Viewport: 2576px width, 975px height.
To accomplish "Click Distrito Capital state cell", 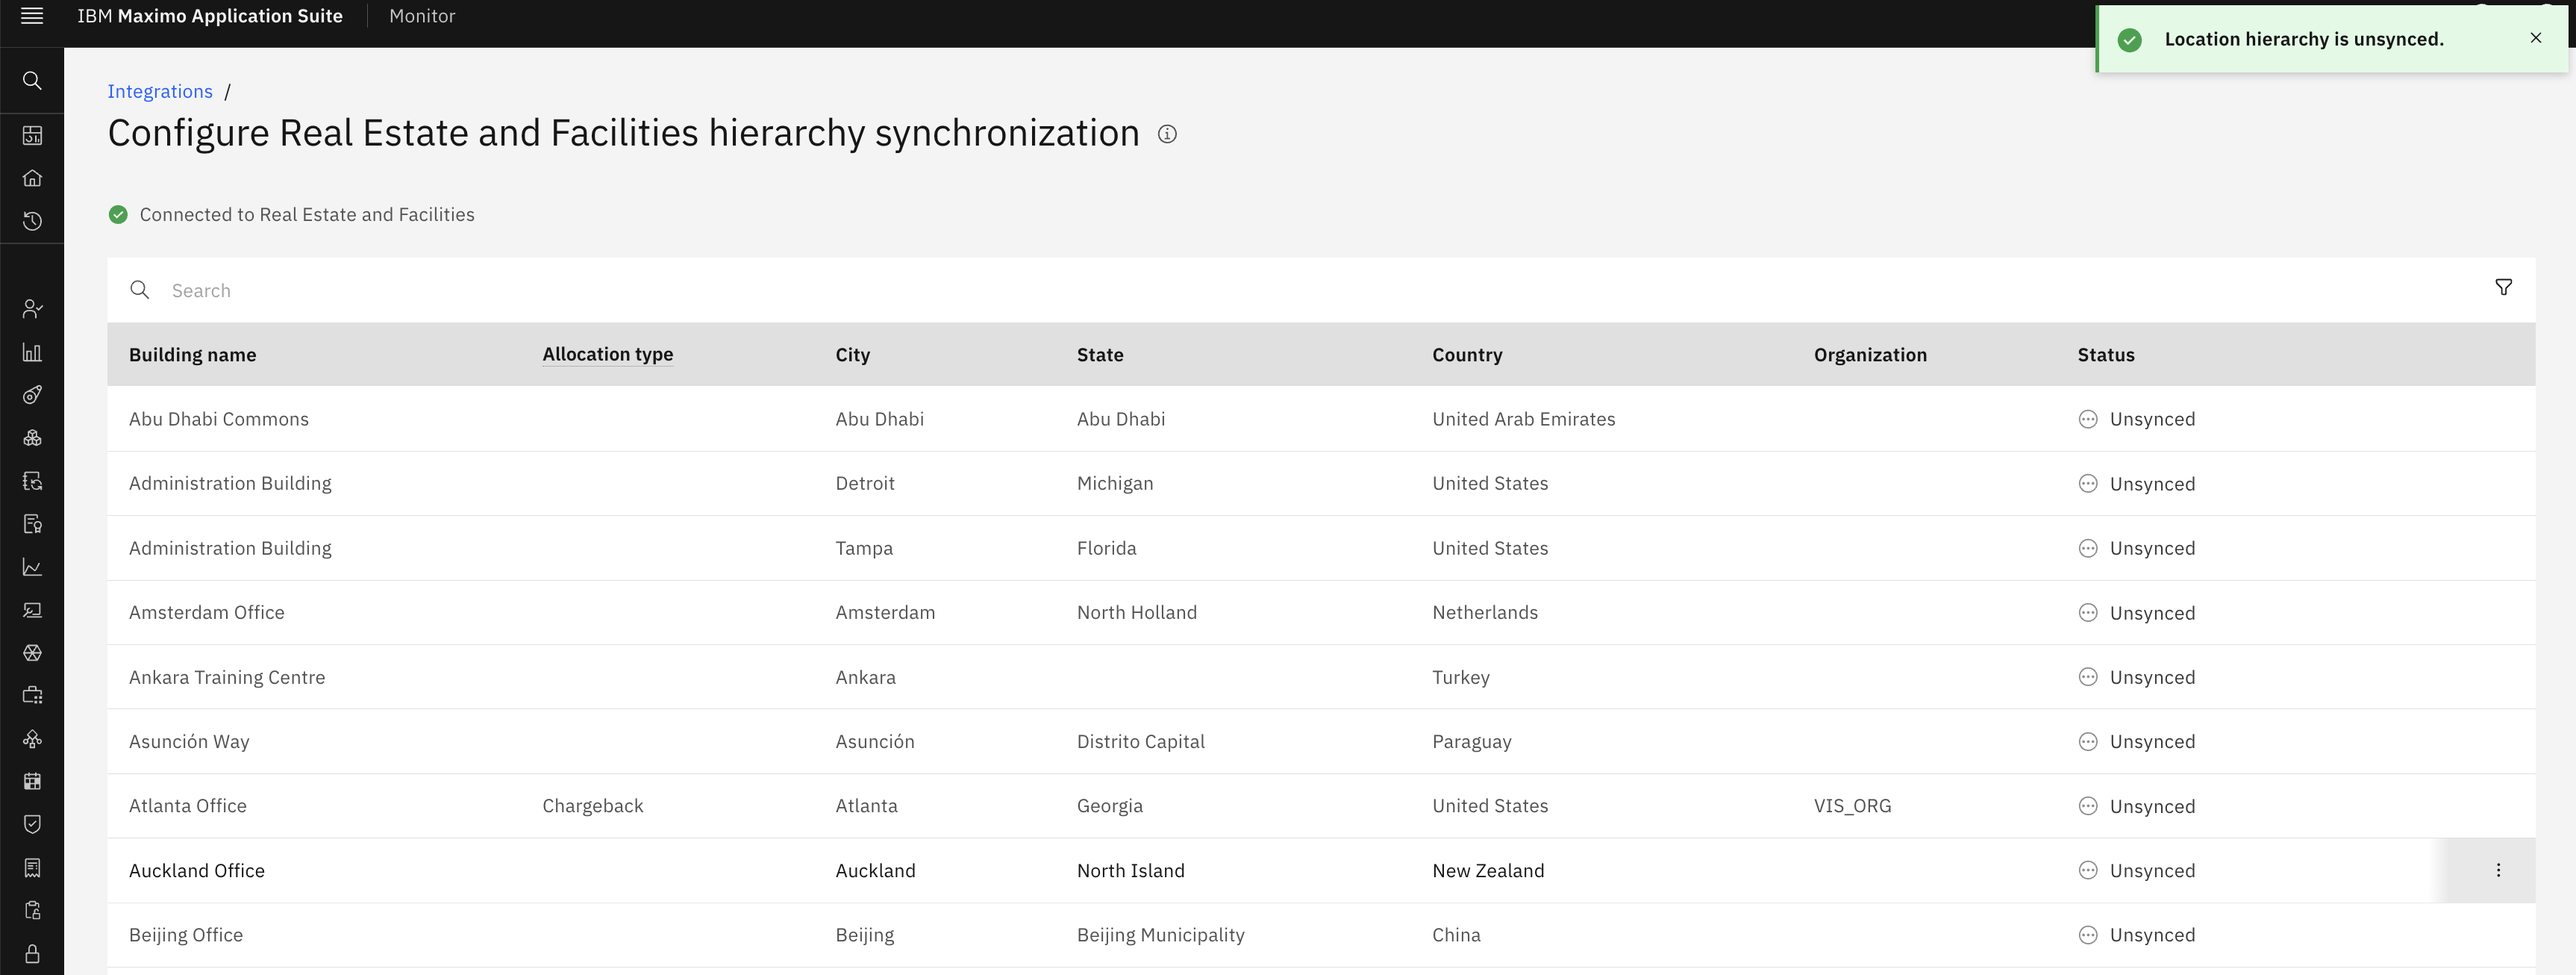I will click(x=1140, y=741).
